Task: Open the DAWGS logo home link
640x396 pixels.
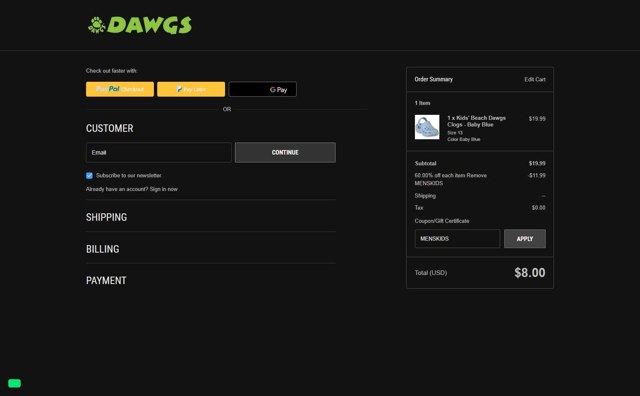Action: click(x=140, y=25)
